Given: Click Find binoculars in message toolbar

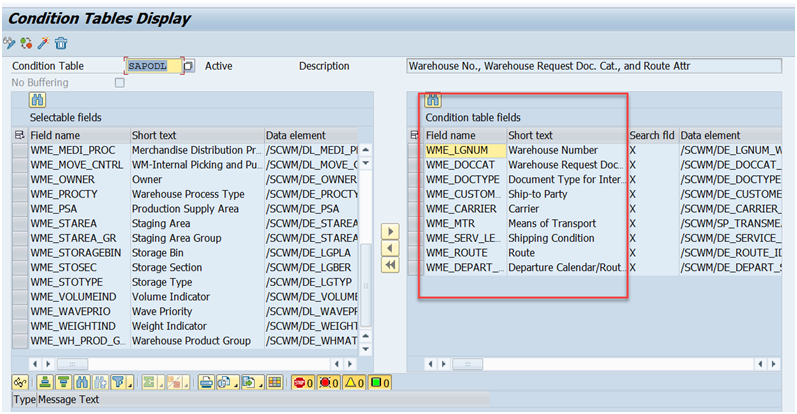Looking at the screenshot, I should [x=82, y=382].
